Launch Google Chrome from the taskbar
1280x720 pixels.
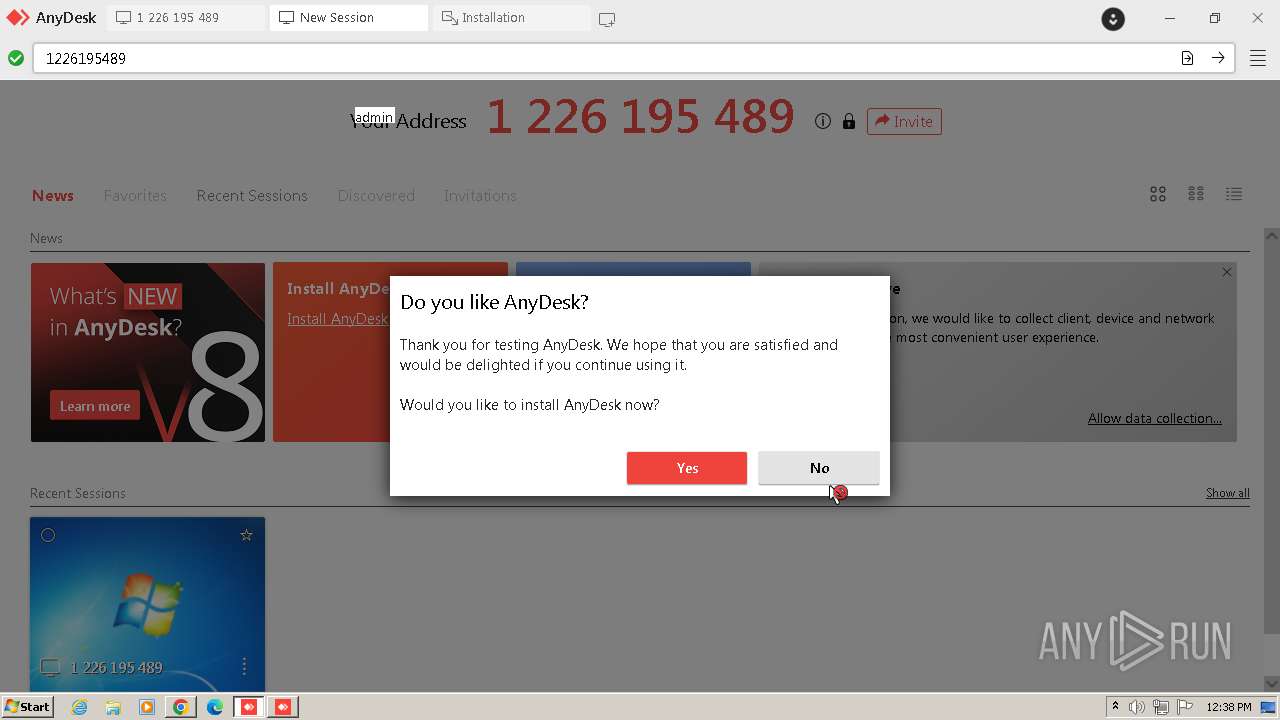pyautogui.click(x=181, y=707)
